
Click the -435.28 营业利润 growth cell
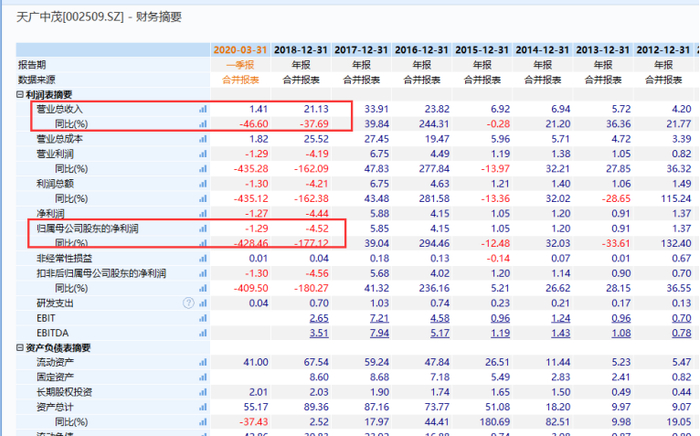coord(251,169)
